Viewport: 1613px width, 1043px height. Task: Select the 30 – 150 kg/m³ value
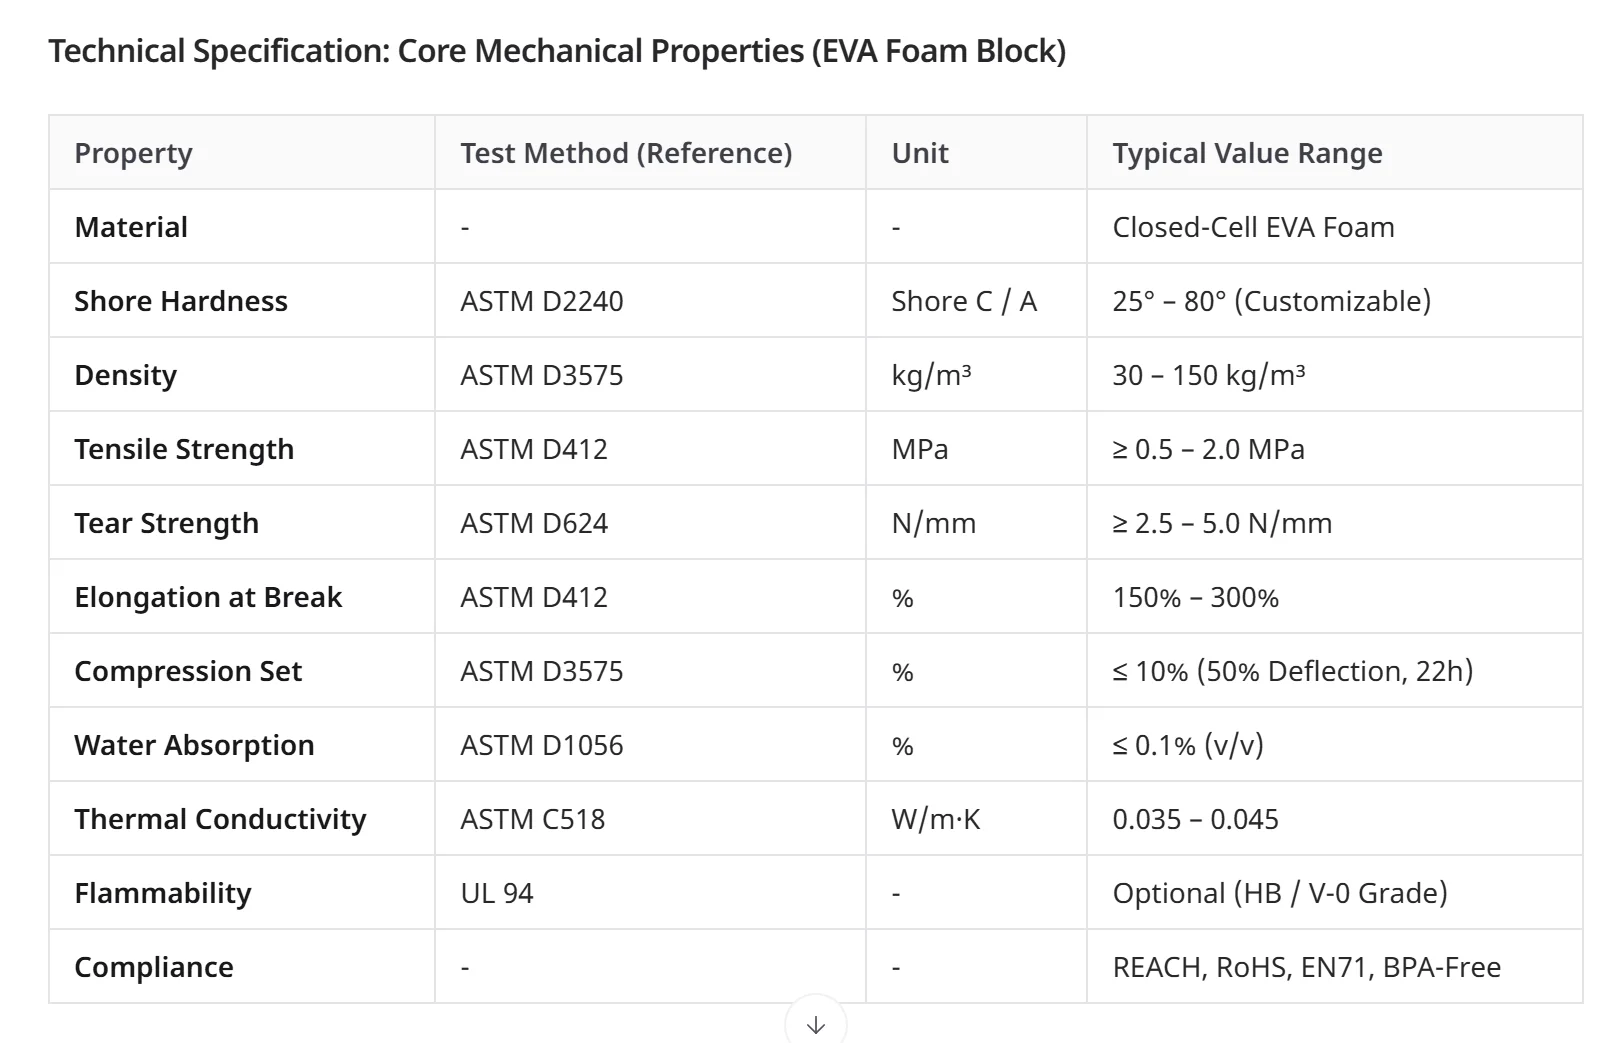[1209, 375]
